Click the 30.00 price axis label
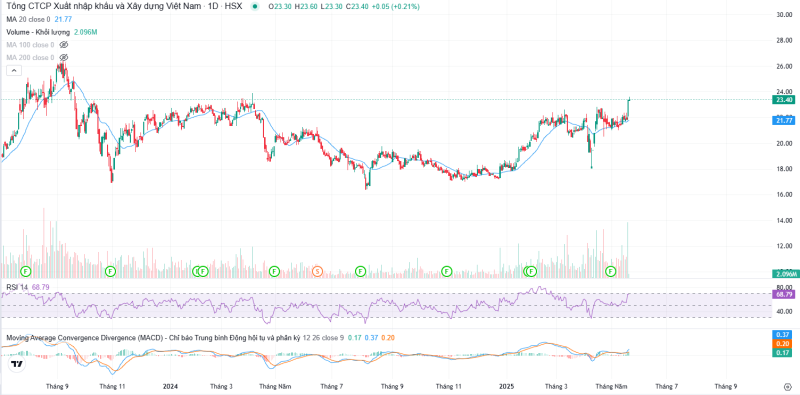 pyautogui.click(x=784, y=15)
